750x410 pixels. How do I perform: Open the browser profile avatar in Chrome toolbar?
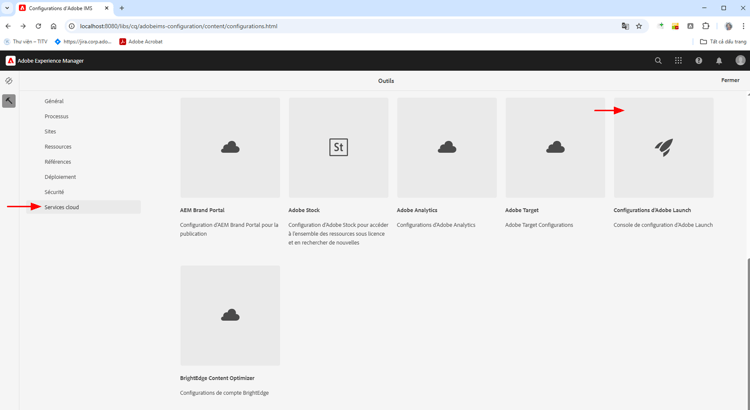pos(728,26)
